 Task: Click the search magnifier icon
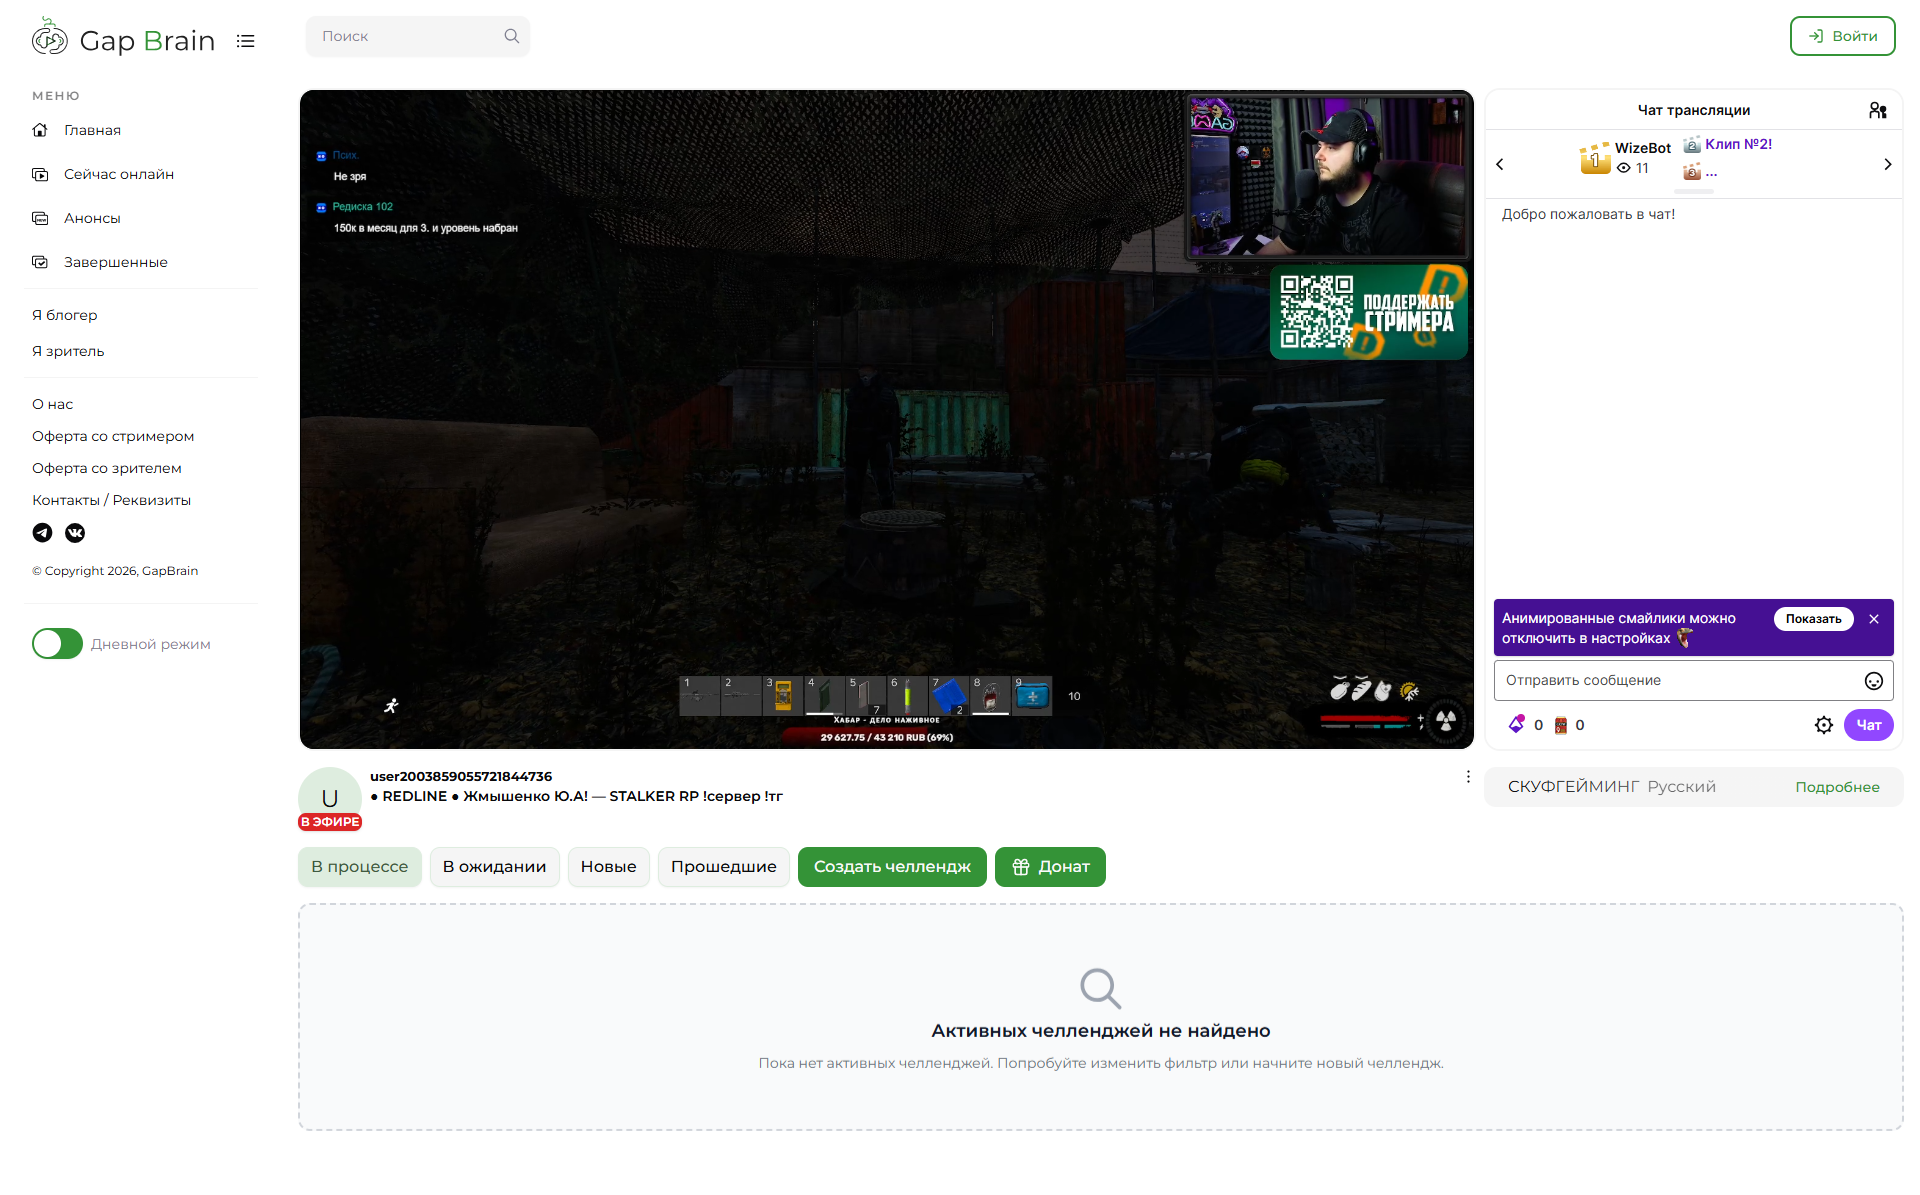point(512,36)
